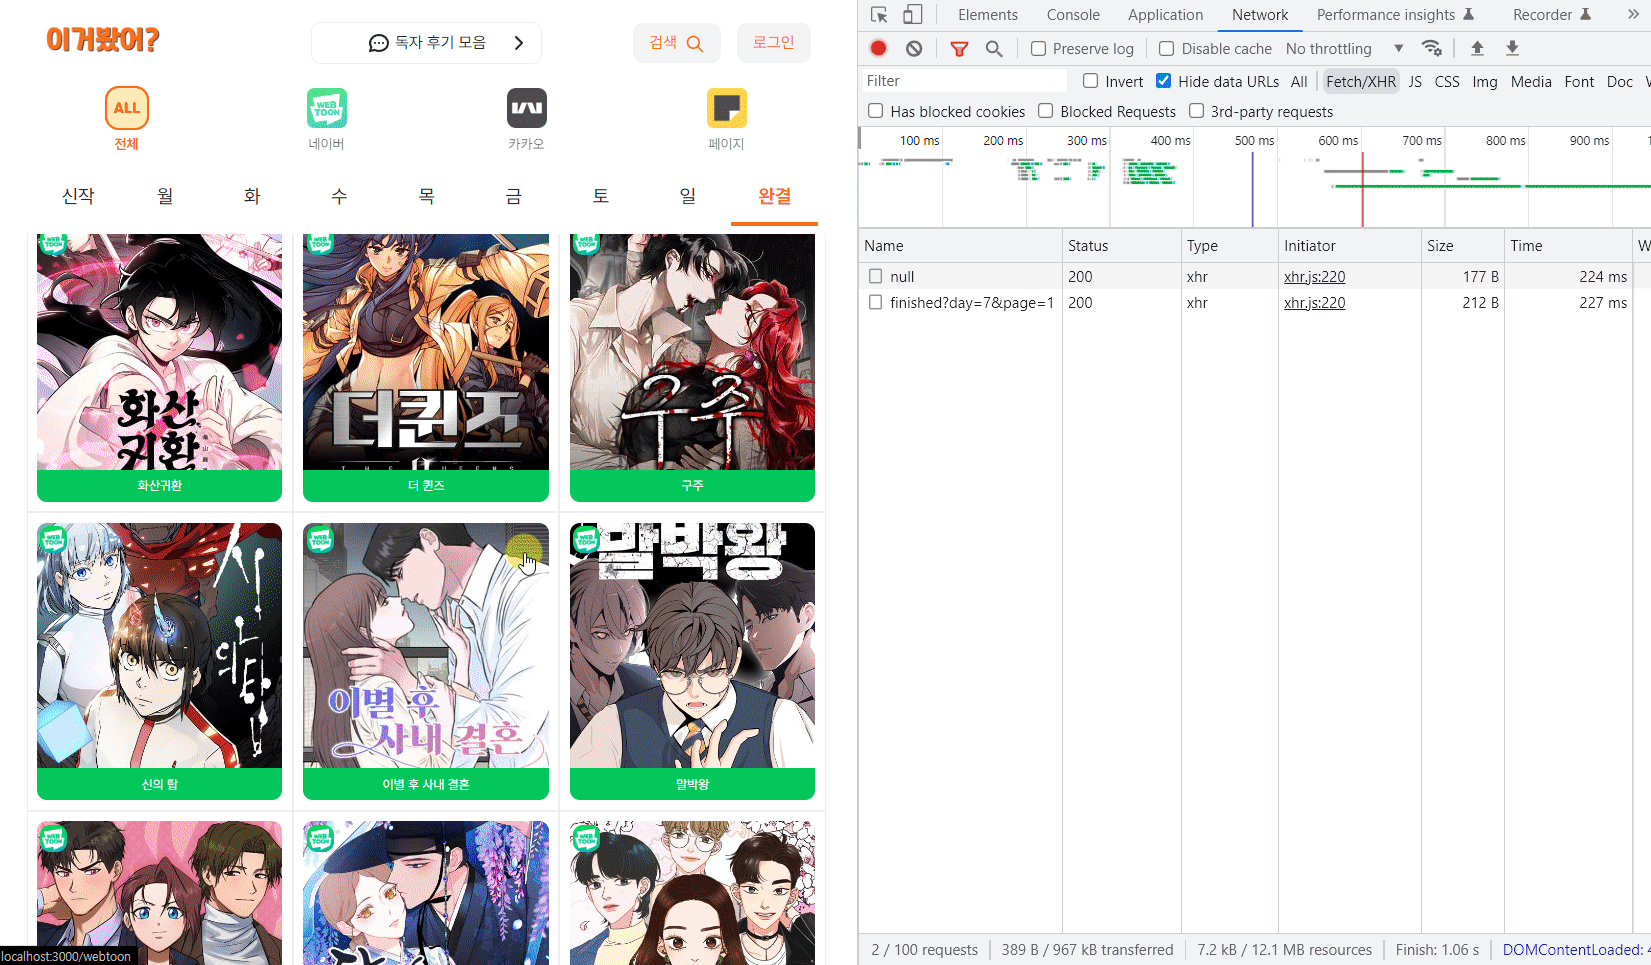1651x965 pixels.
Task: Open the Application tab
Action: (x=1165, y=15)
